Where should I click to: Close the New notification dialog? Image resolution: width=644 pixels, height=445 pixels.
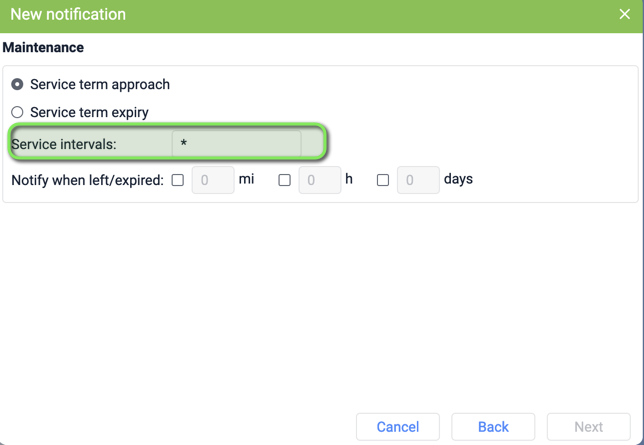(624, 14)
